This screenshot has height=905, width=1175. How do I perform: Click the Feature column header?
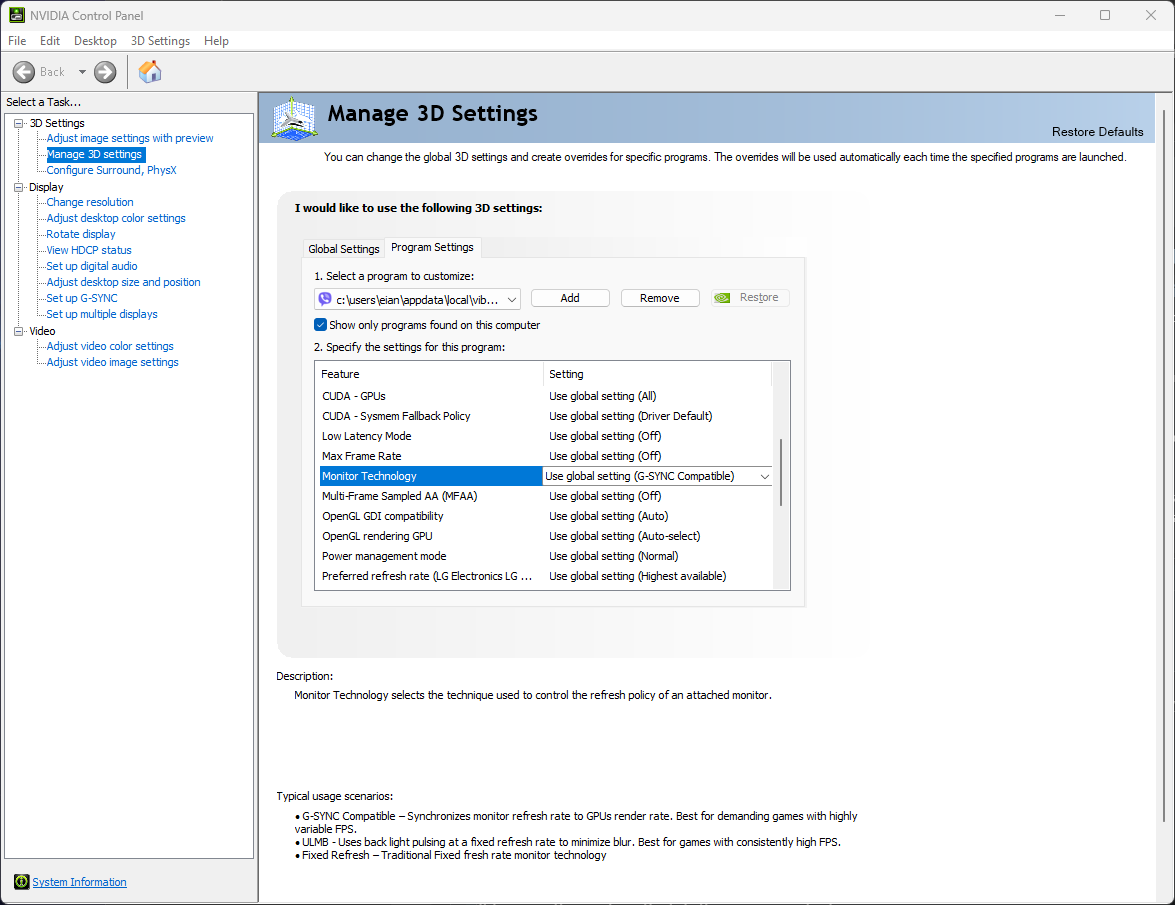429,374
